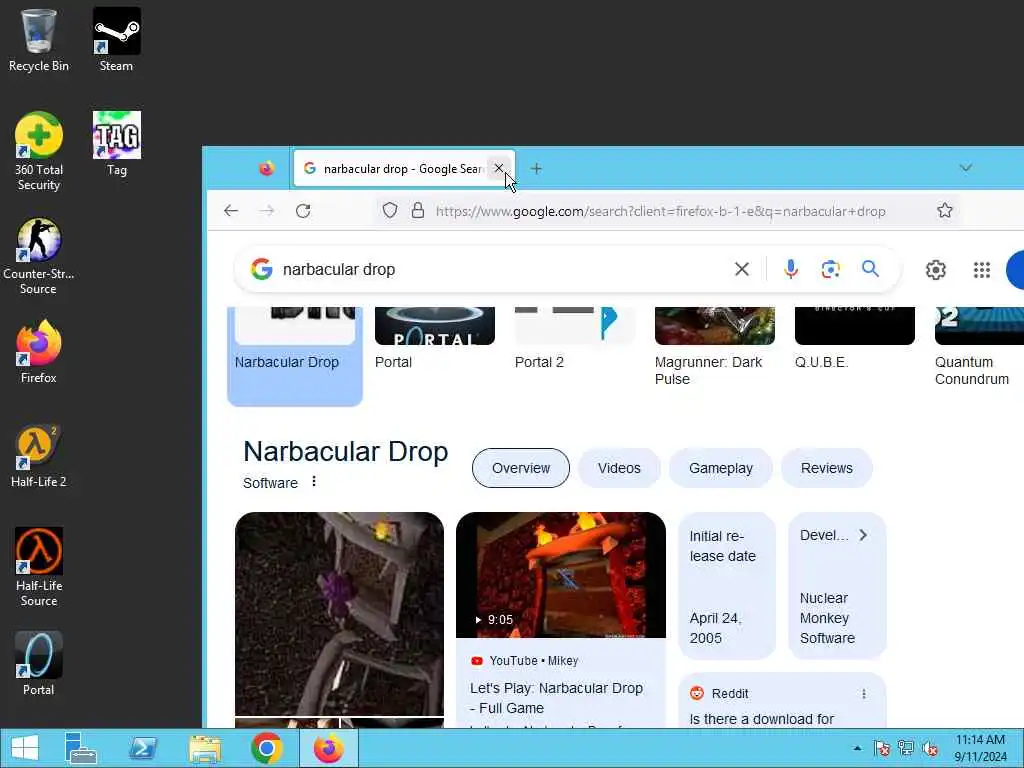
Task: Open the Firefox desktop shortcut
Action: (x=39, y=352)
